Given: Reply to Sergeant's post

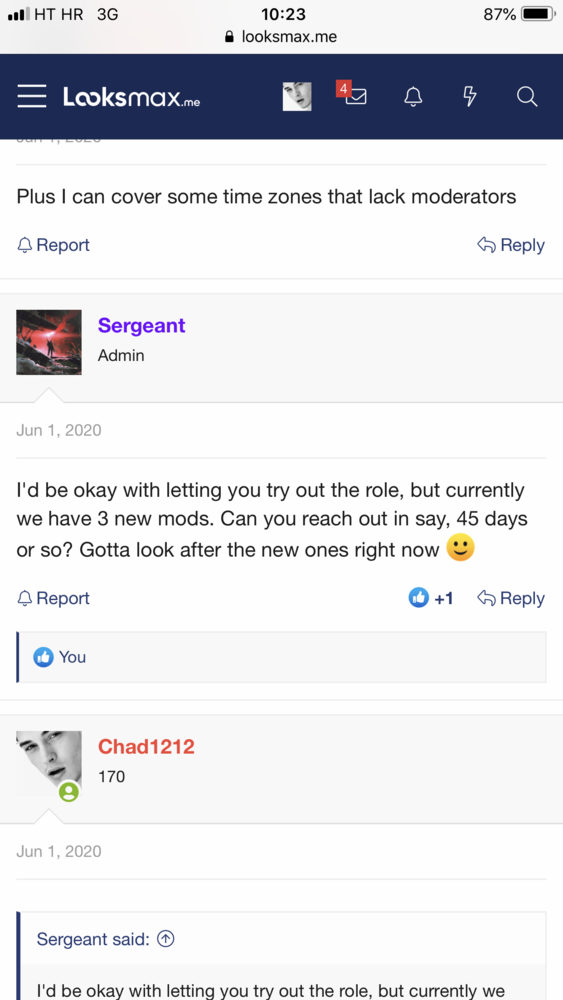Looking at the screenshot, I should [x=511, y=598].
